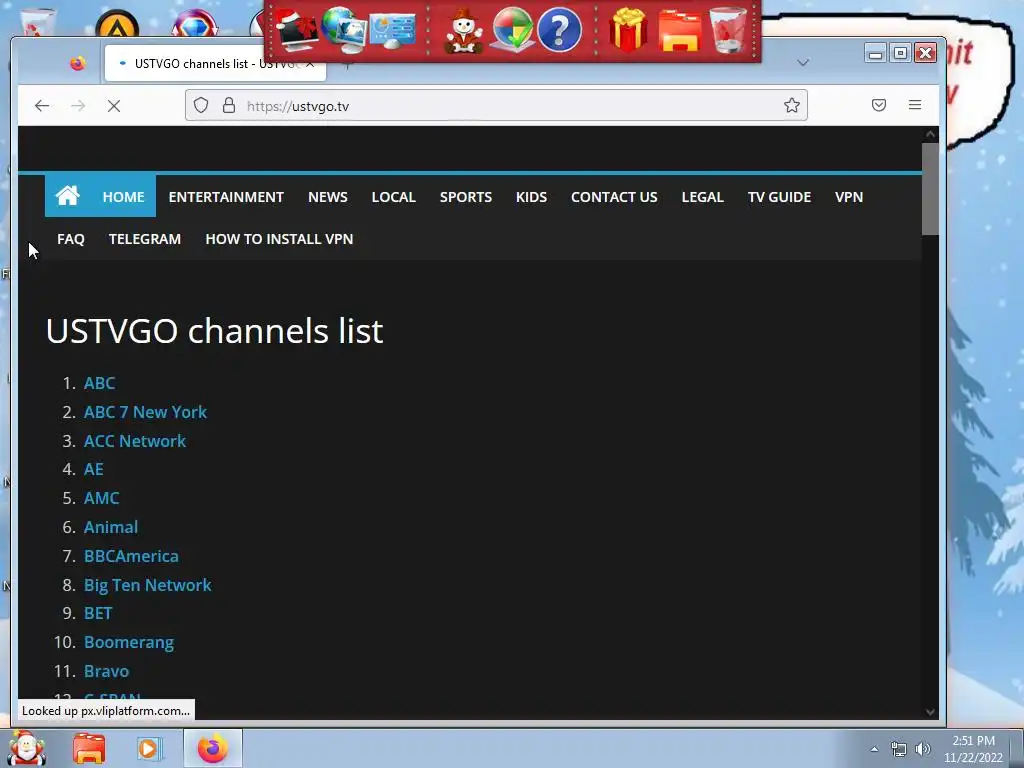
Task: Open the ACC Network channel link
Action: [135, 441]
